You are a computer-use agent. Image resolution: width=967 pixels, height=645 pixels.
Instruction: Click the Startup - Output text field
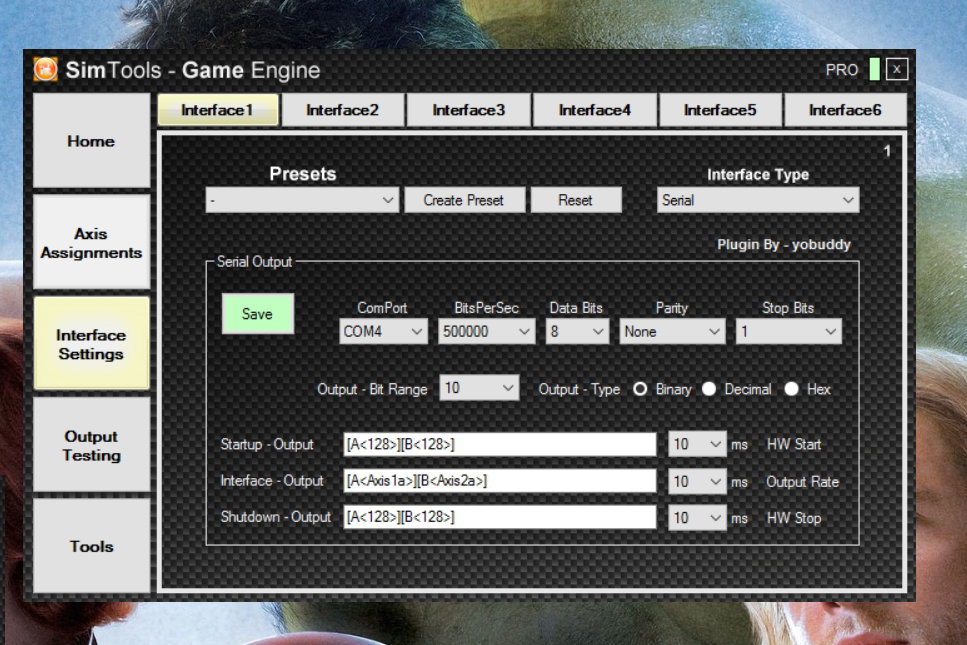pyautogui.click(x=500, y=444)
